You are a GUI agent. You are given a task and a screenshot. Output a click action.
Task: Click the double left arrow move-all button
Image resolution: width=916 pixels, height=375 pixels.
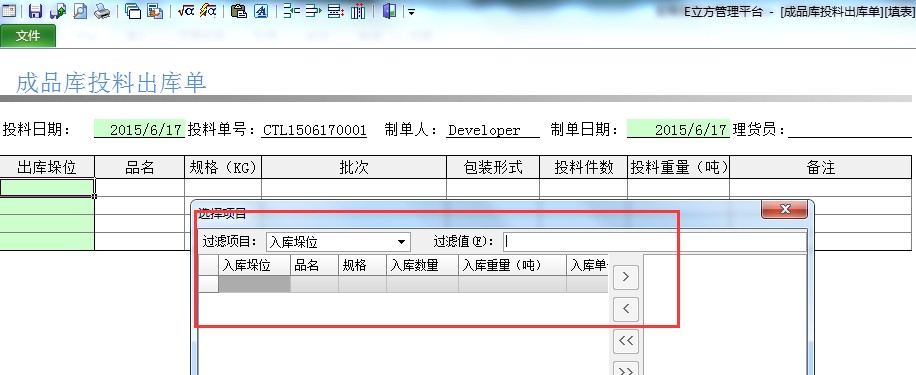coord(626,341)
